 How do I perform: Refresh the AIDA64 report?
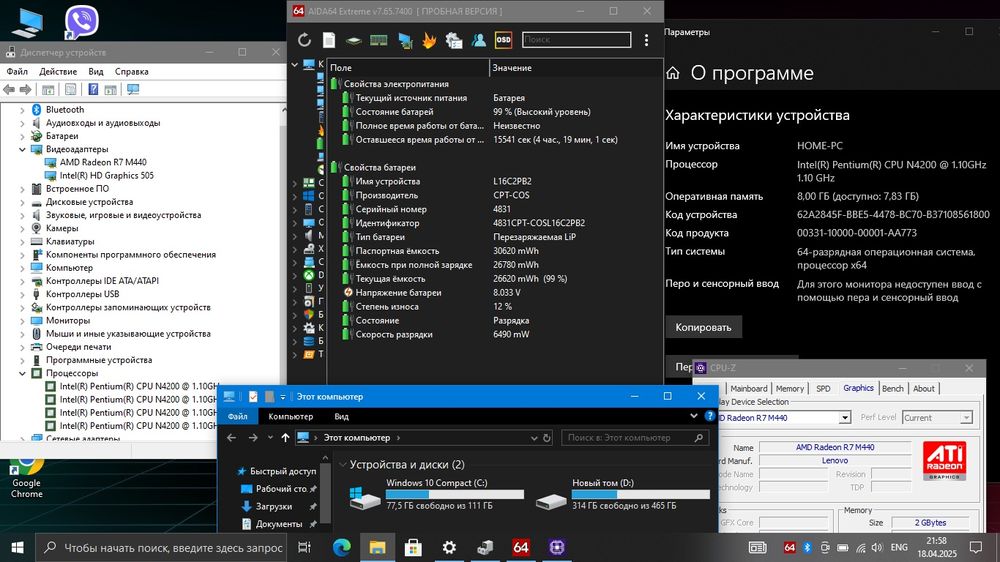click(x=304, y=40)
